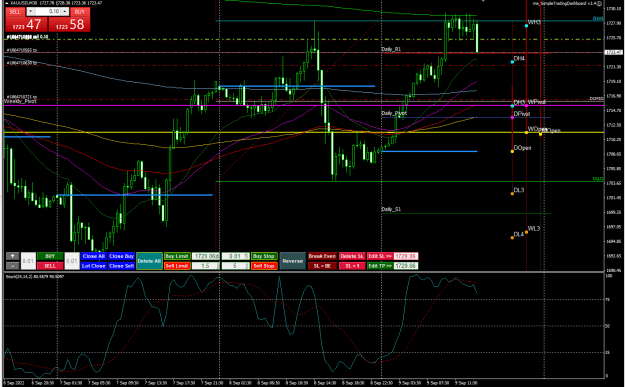Click the Close Buy button
625x387 pixels.
point(122,256)
